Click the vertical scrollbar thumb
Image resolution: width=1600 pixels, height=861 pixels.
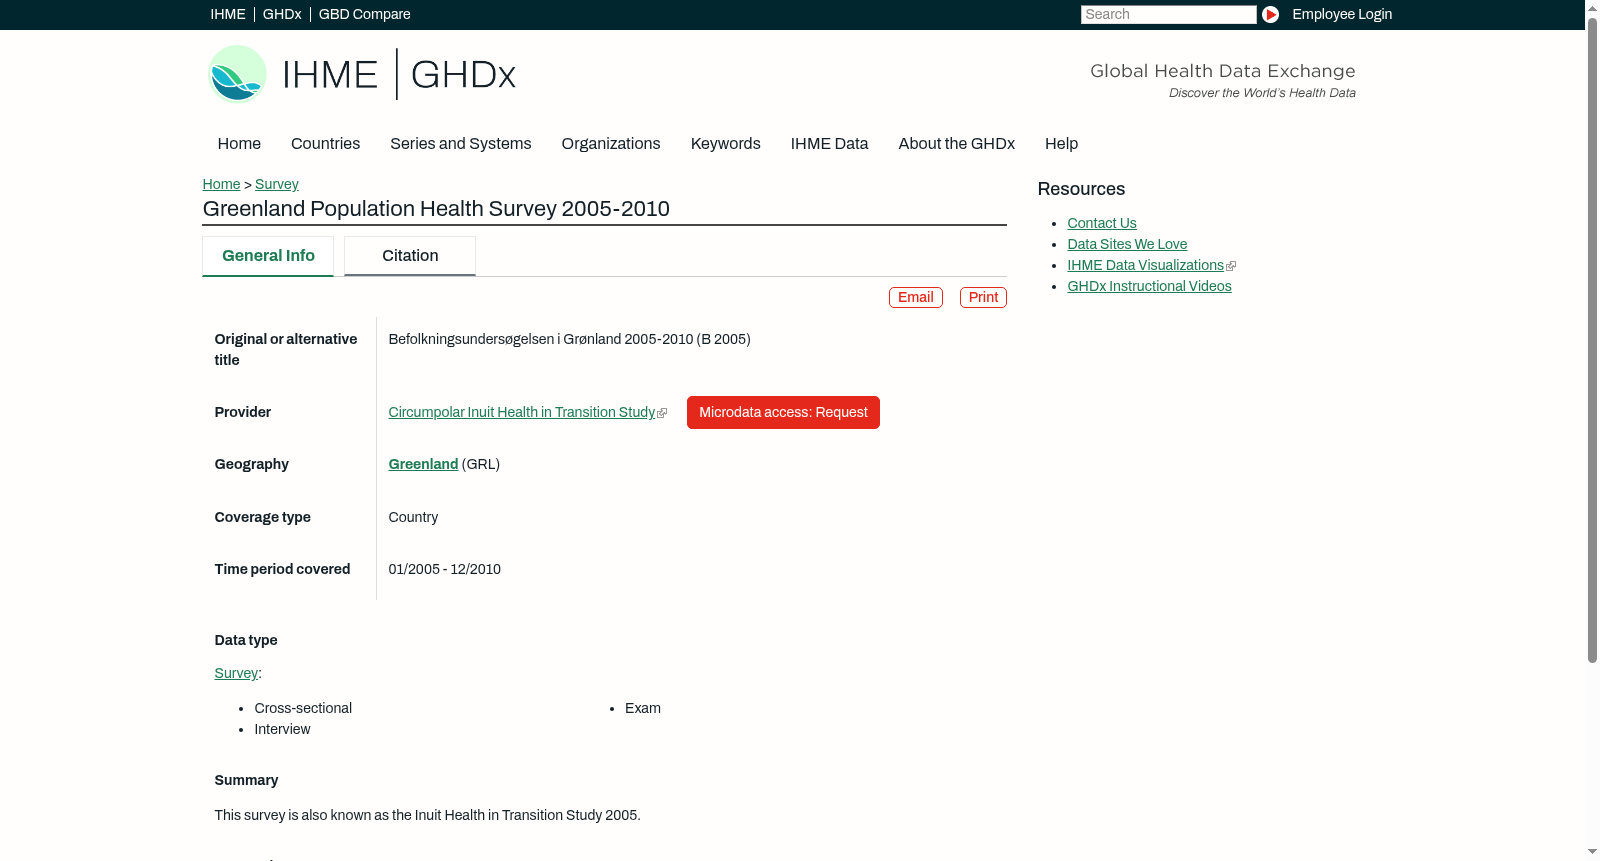coord(1592,340)
